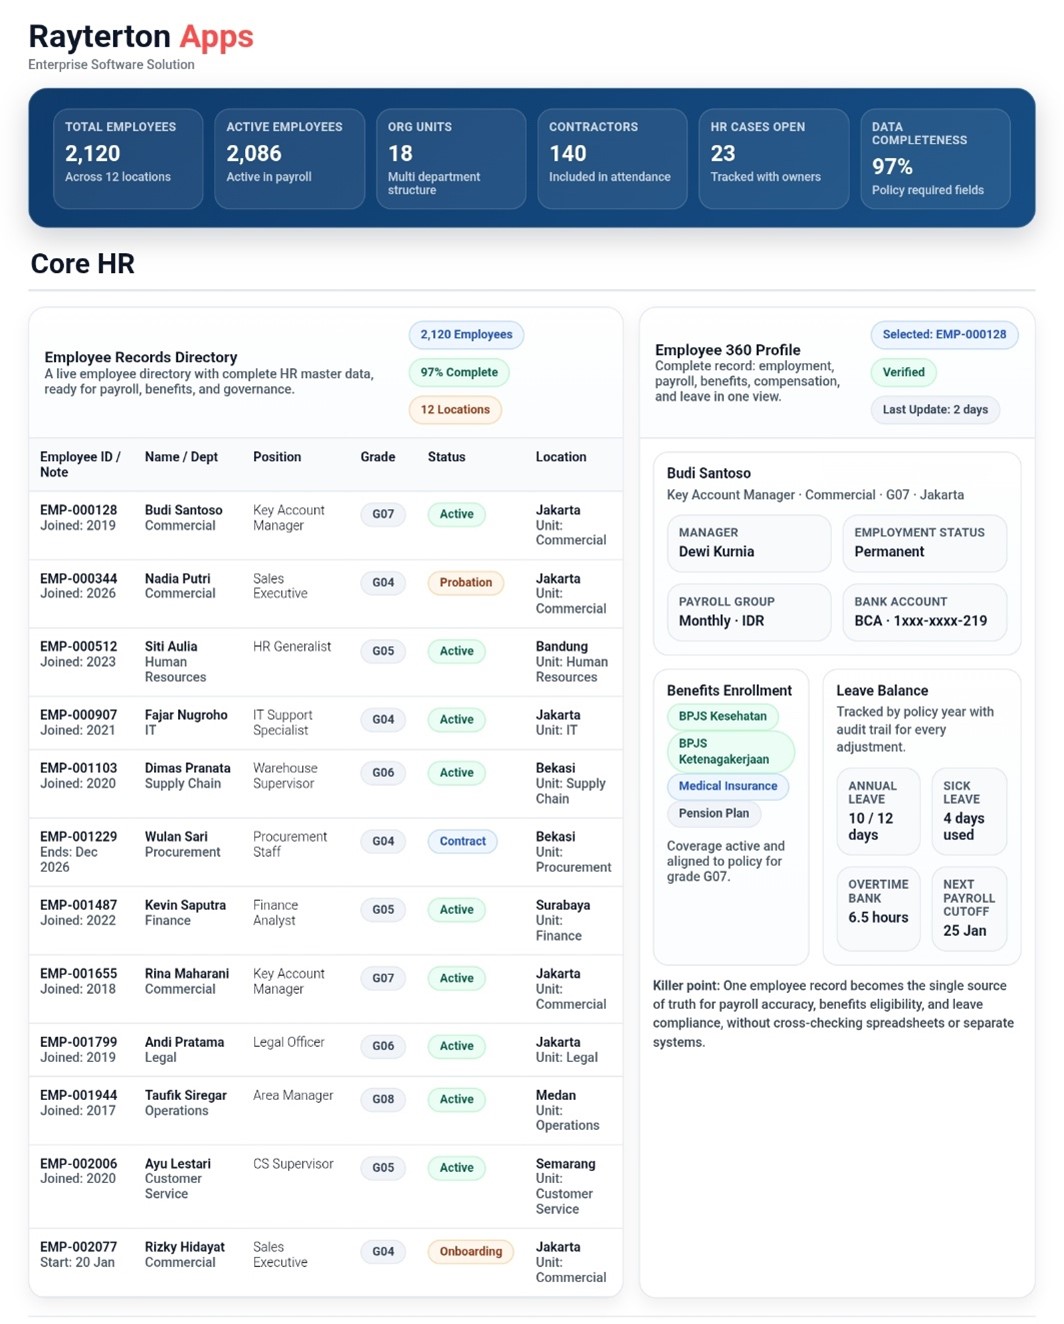Viewport: 1064px width, 1324px height.
Task: Click the Probation status for Nadia Putri
Action: [466, 583]
